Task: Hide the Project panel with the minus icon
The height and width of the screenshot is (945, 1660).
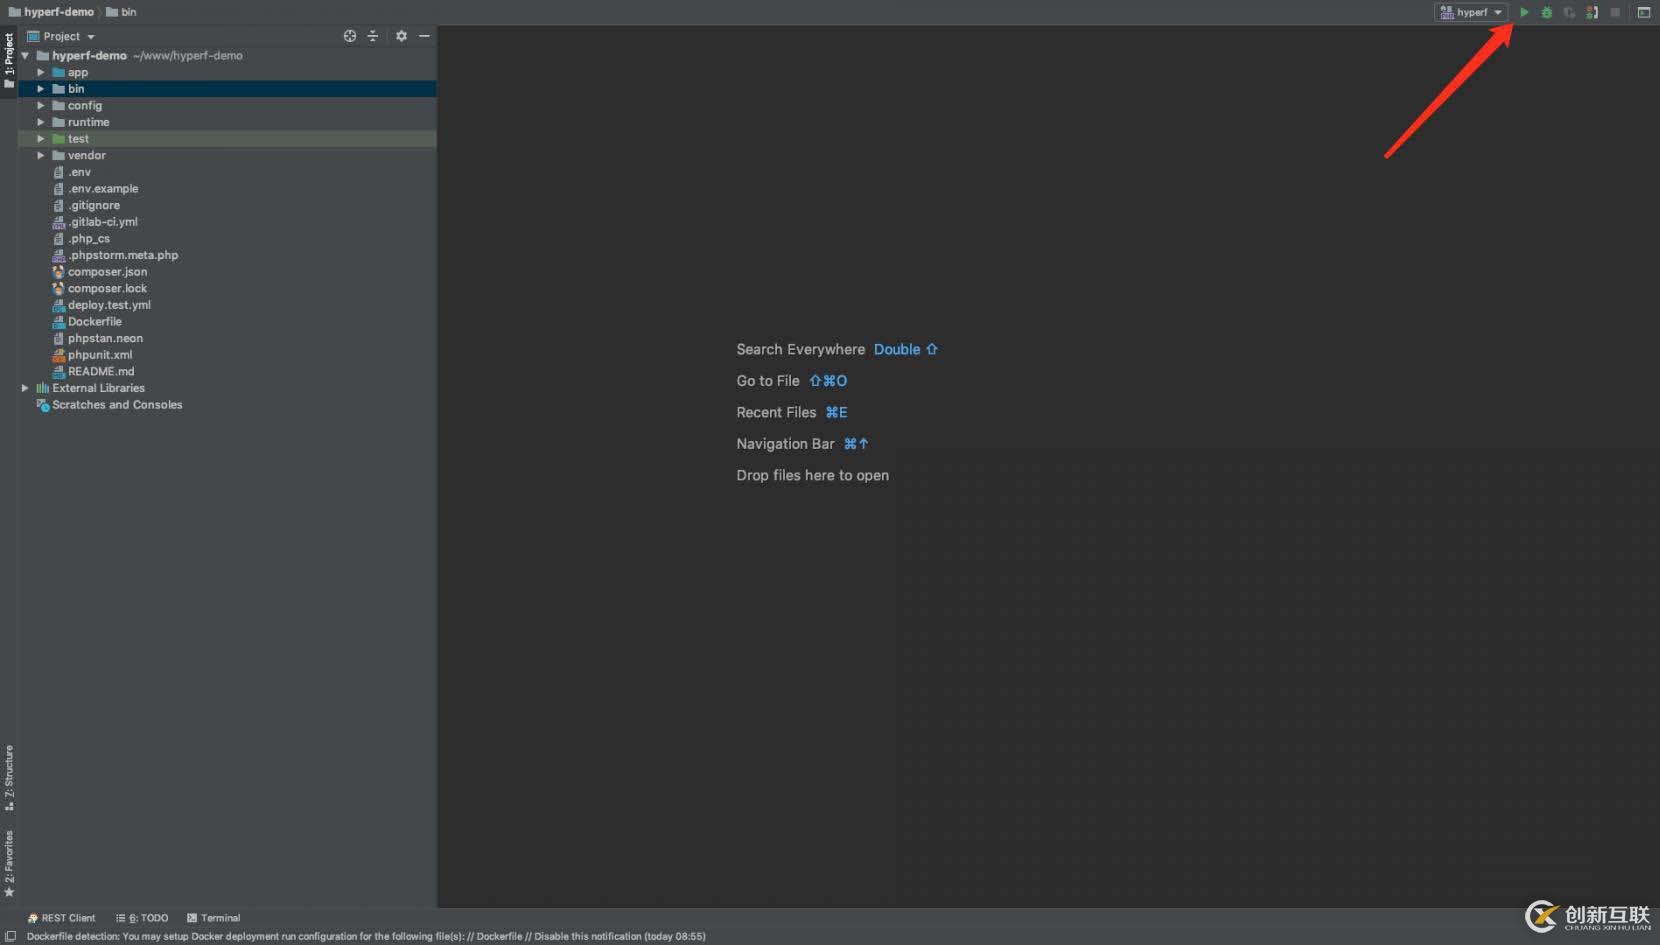Action: (424, 36)
